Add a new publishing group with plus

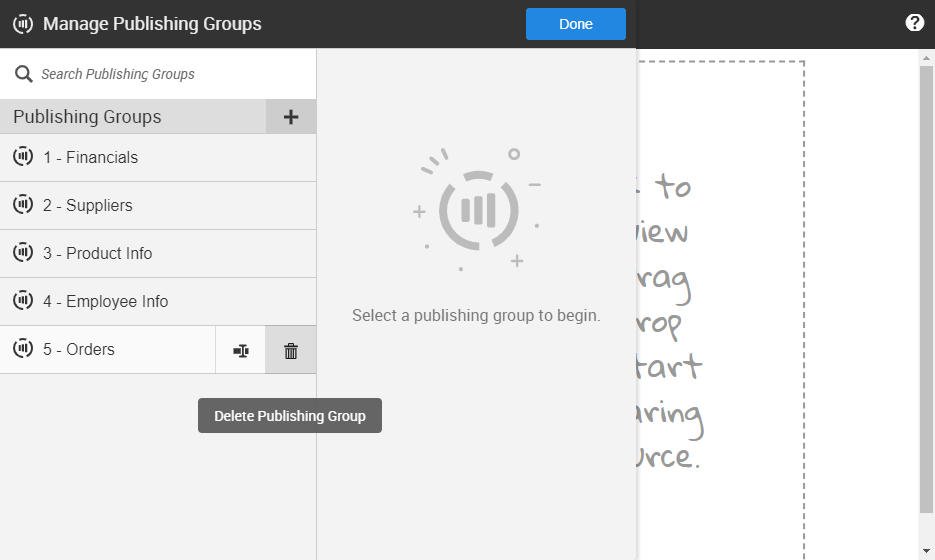291,117
